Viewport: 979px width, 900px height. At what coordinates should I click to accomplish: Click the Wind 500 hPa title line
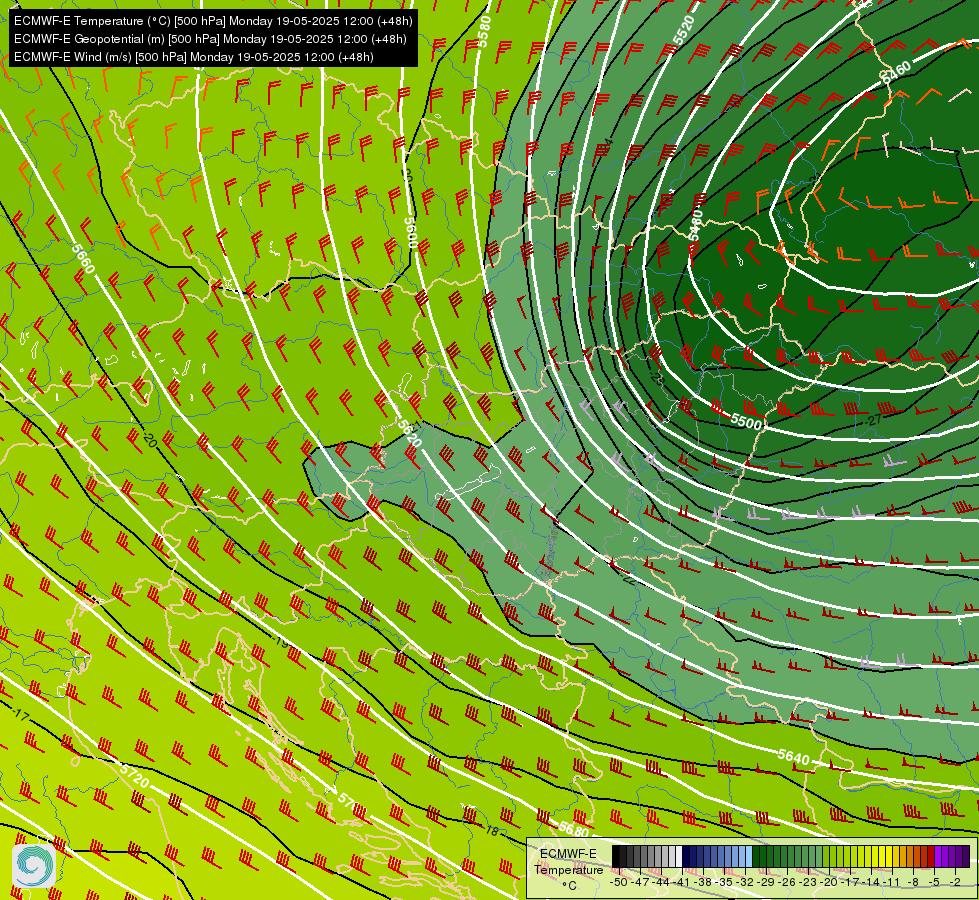pyautogui.click(x=194, y=57)
